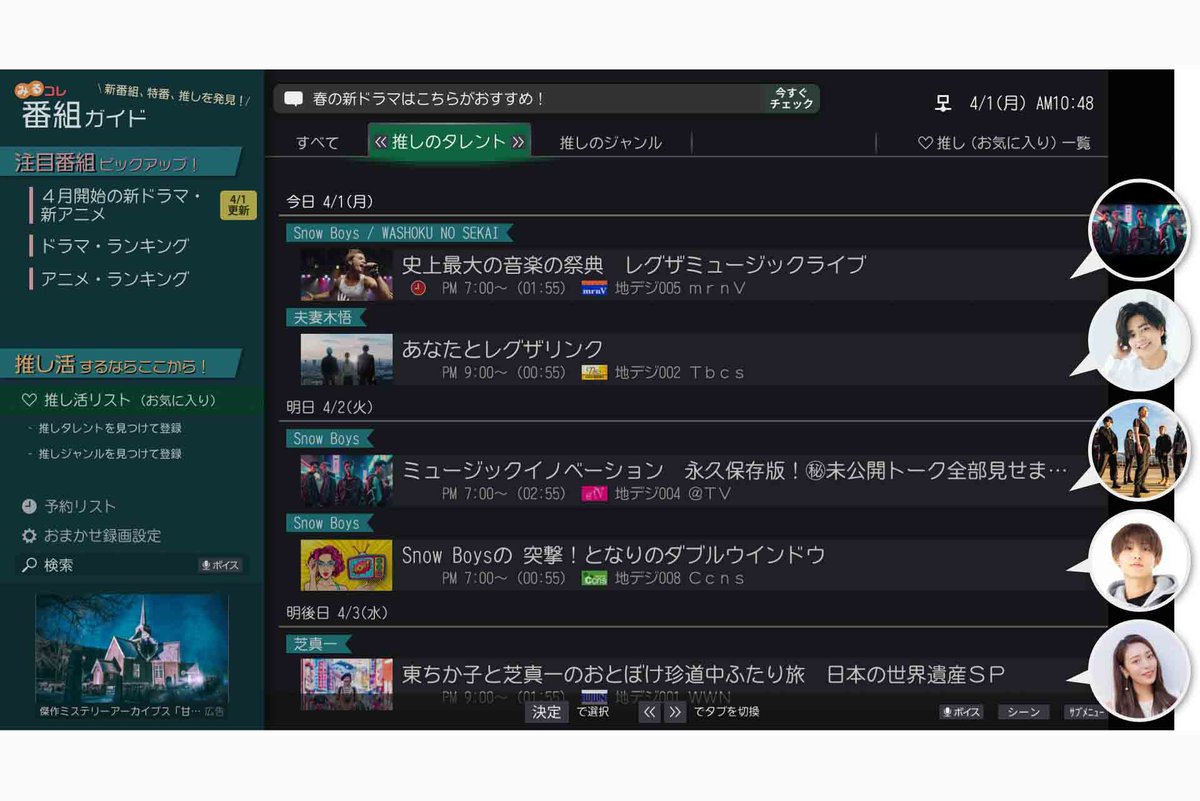1200x801 pixels.
Task: Click the 芝真一 talent tag
Action: (x=318, y=643)
